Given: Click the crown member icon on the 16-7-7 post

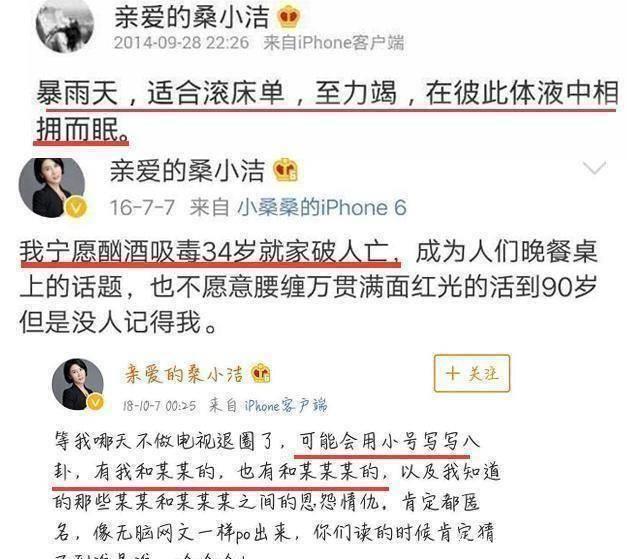Looking at the screenshot, I should [x=286, y=170].
